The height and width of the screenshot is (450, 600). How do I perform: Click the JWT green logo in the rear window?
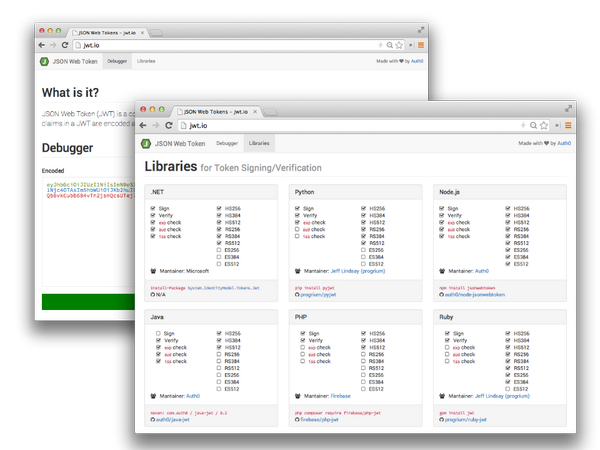[44, 61]
